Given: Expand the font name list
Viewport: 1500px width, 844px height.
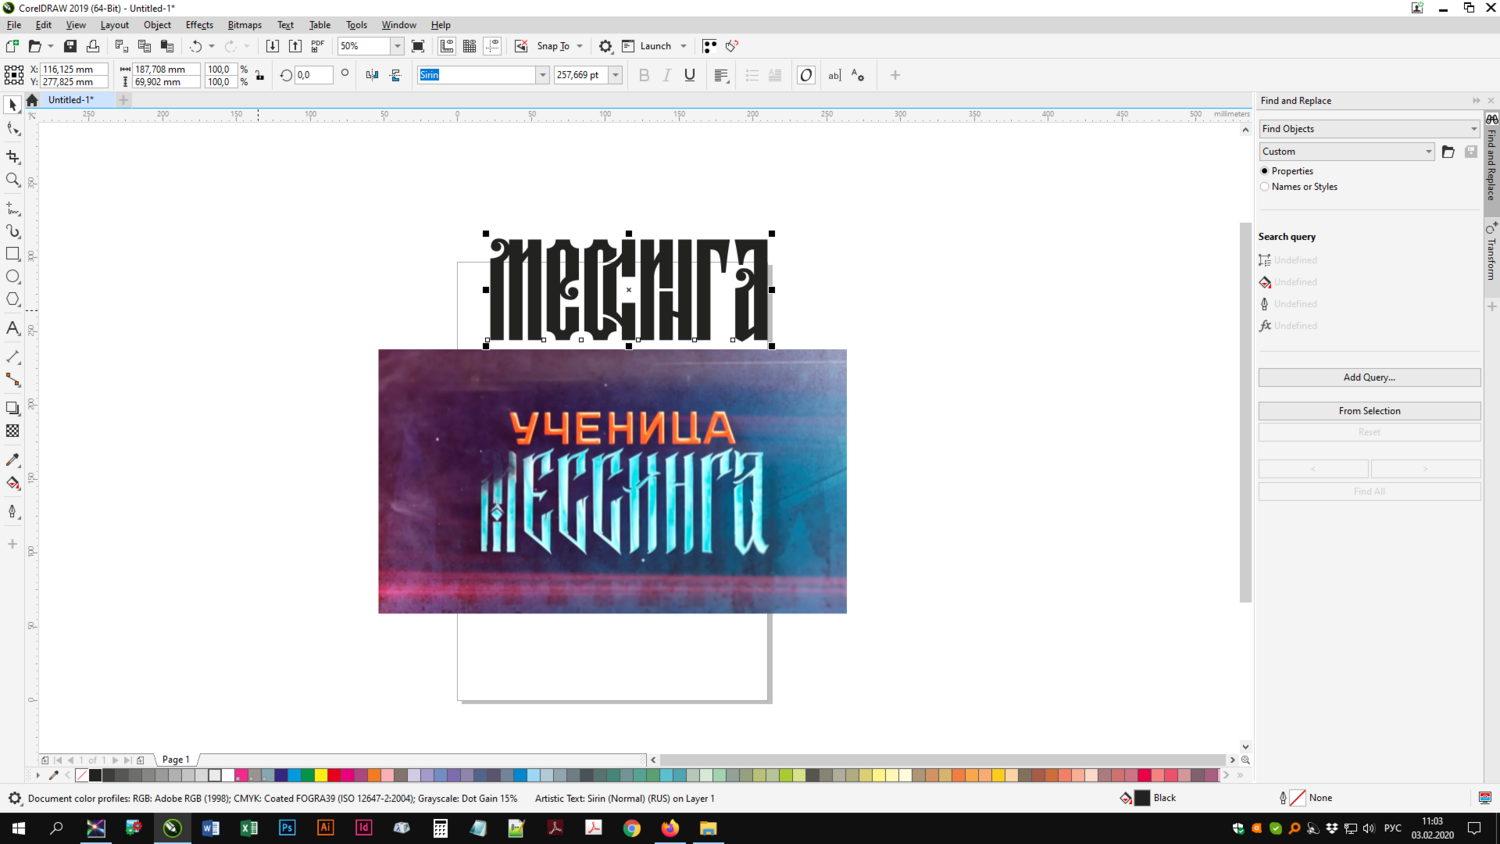Looking at the screenshot, I should point(542,75).
